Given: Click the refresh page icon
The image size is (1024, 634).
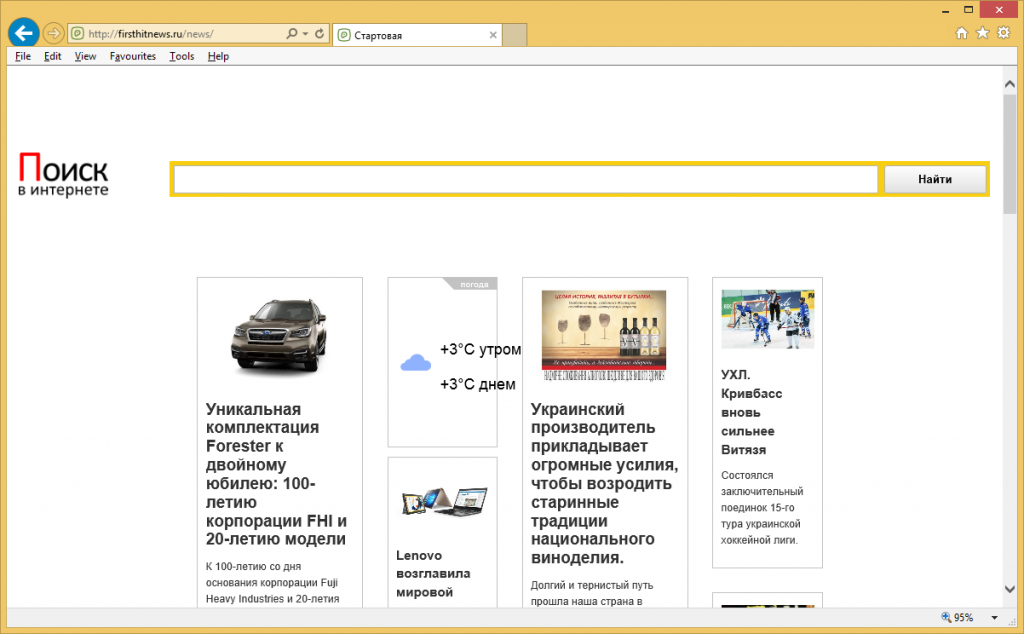Looking at the screenshot, I should click(x=320, y=34).
